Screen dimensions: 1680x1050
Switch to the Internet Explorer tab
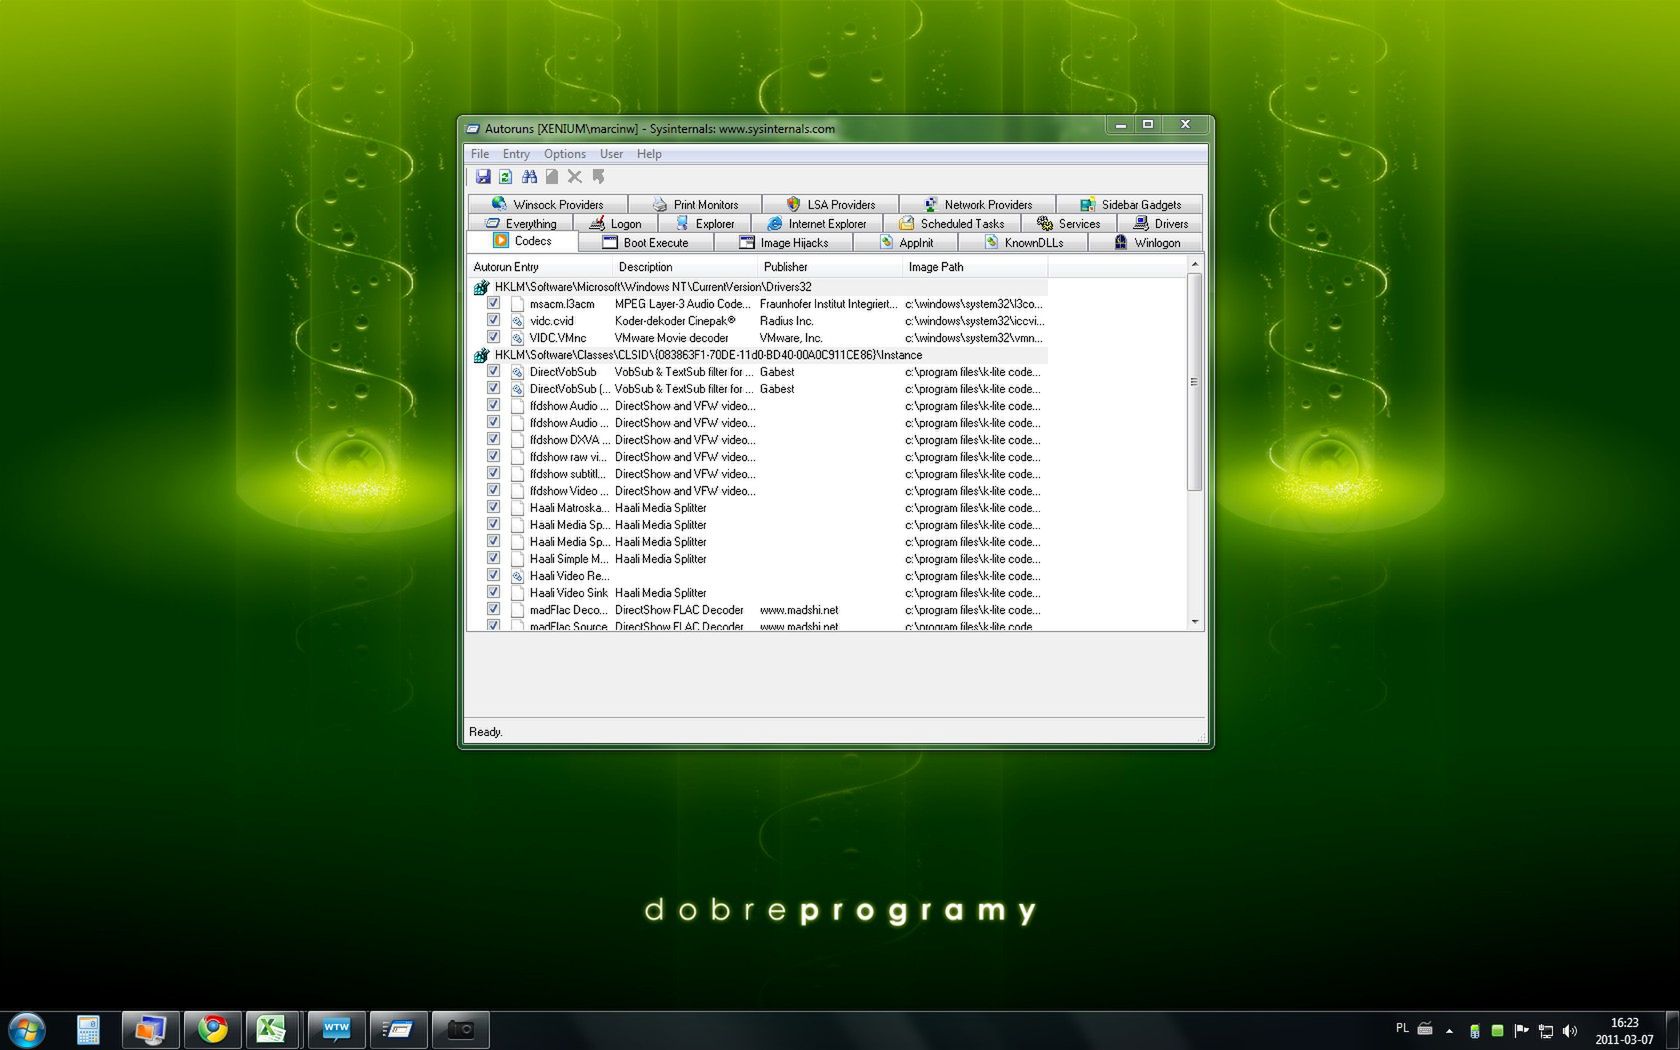pyautogui.click(x=816, y=223)
